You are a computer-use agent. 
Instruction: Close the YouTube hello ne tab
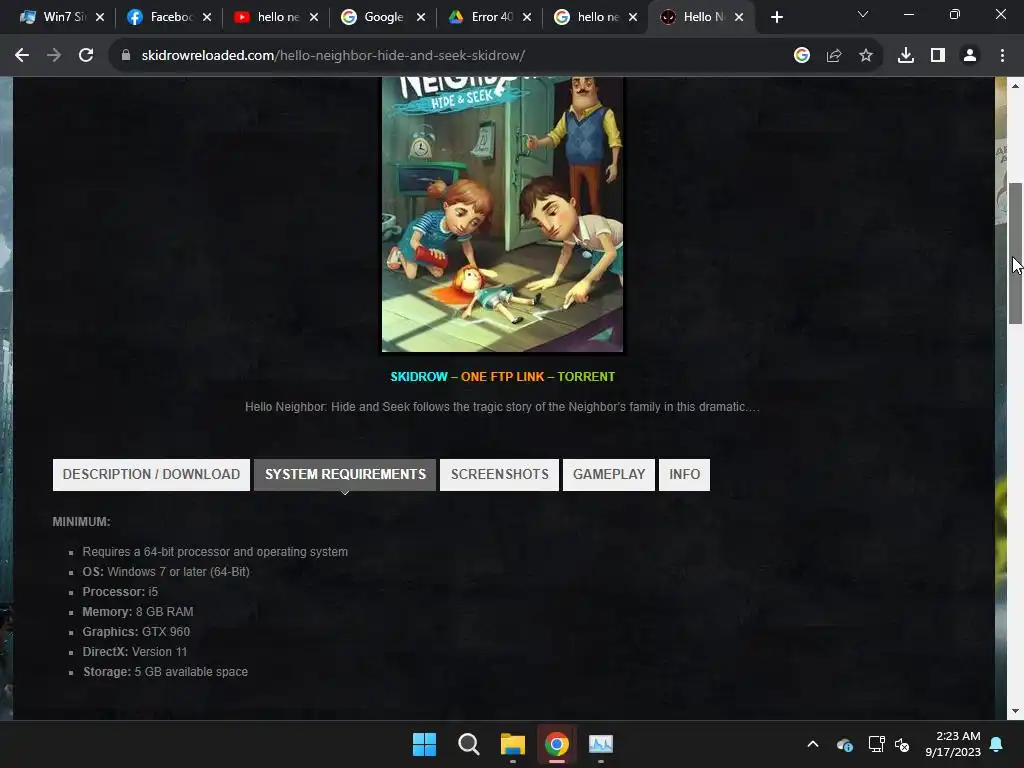[314, 17]
